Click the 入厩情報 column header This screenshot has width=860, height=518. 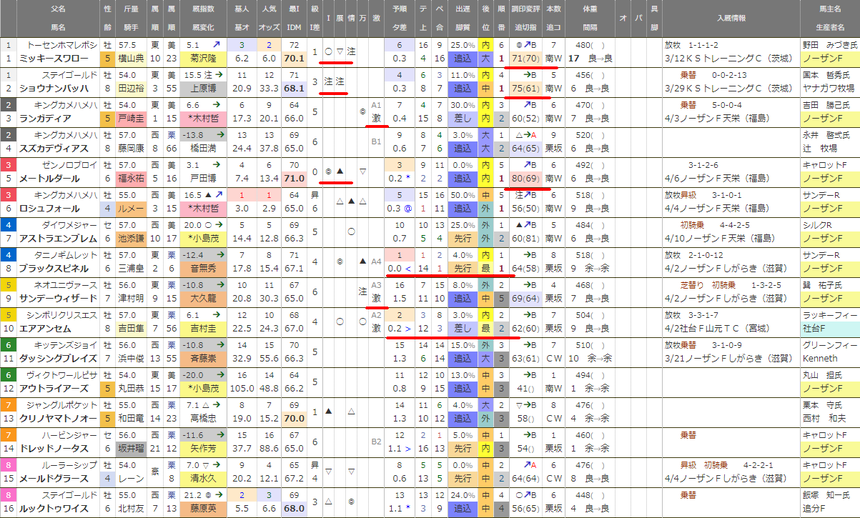(731, 18)
